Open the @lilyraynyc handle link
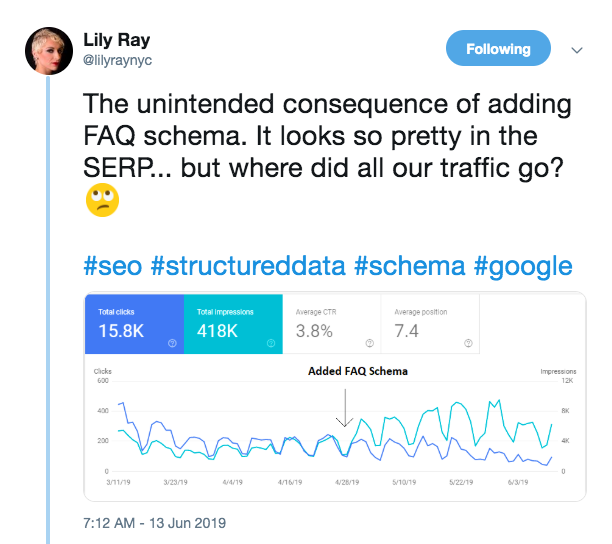This screenshot has height=544, width=612. coord(116,58)
